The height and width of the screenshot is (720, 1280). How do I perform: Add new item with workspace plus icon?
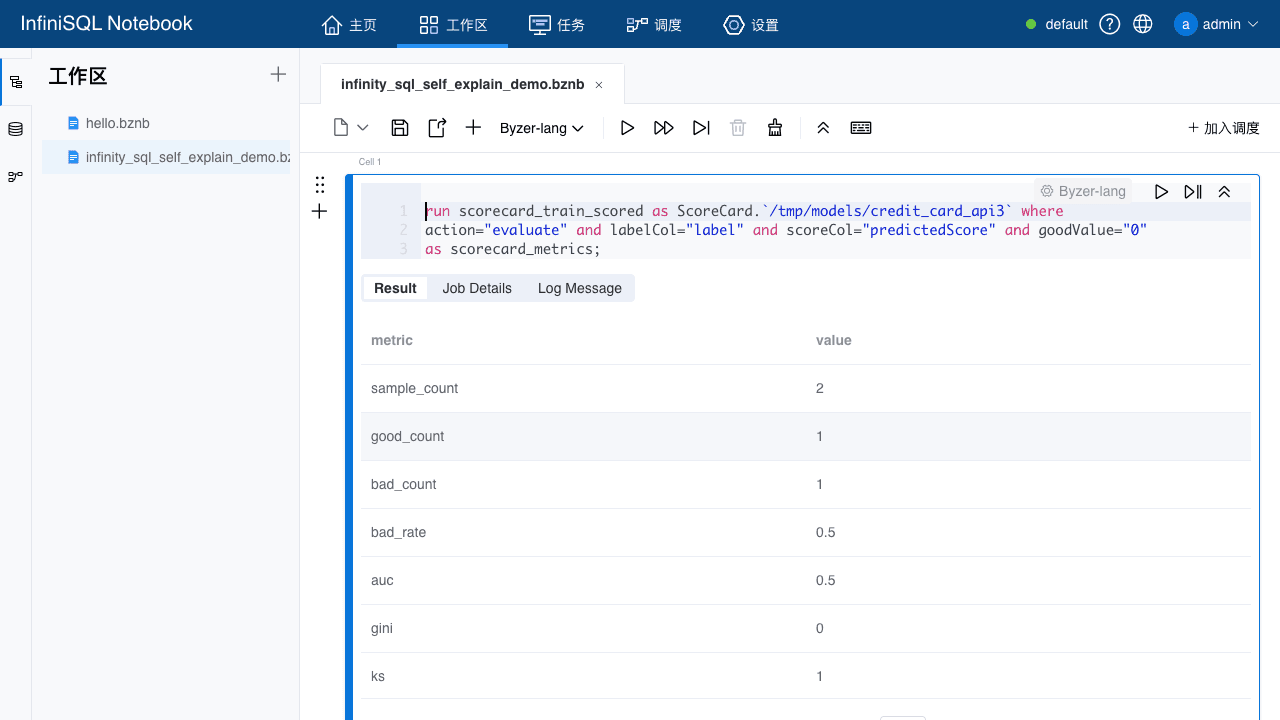pyautogui.click(x=278, y=74)
